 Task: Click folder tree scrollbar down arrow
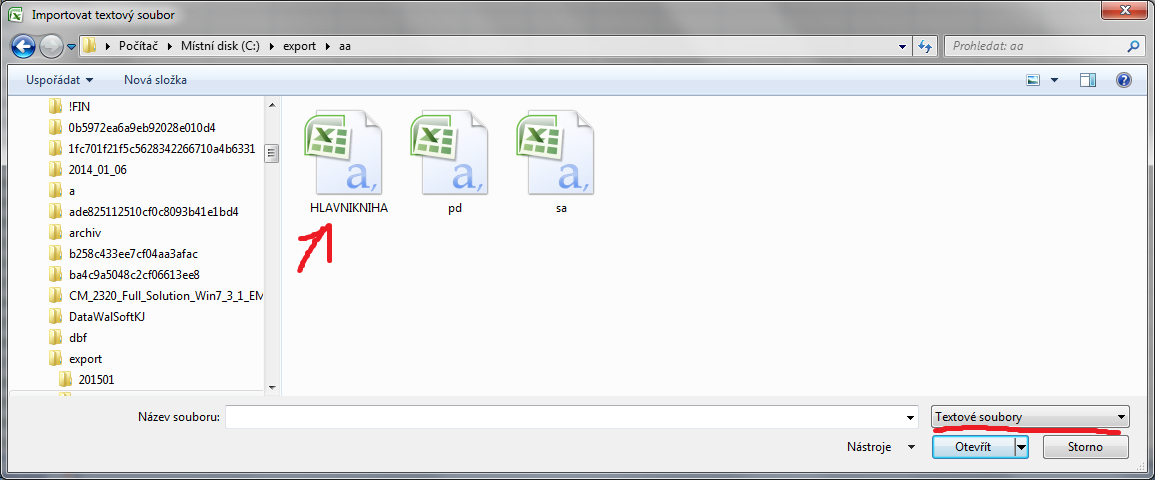point(271,387)
